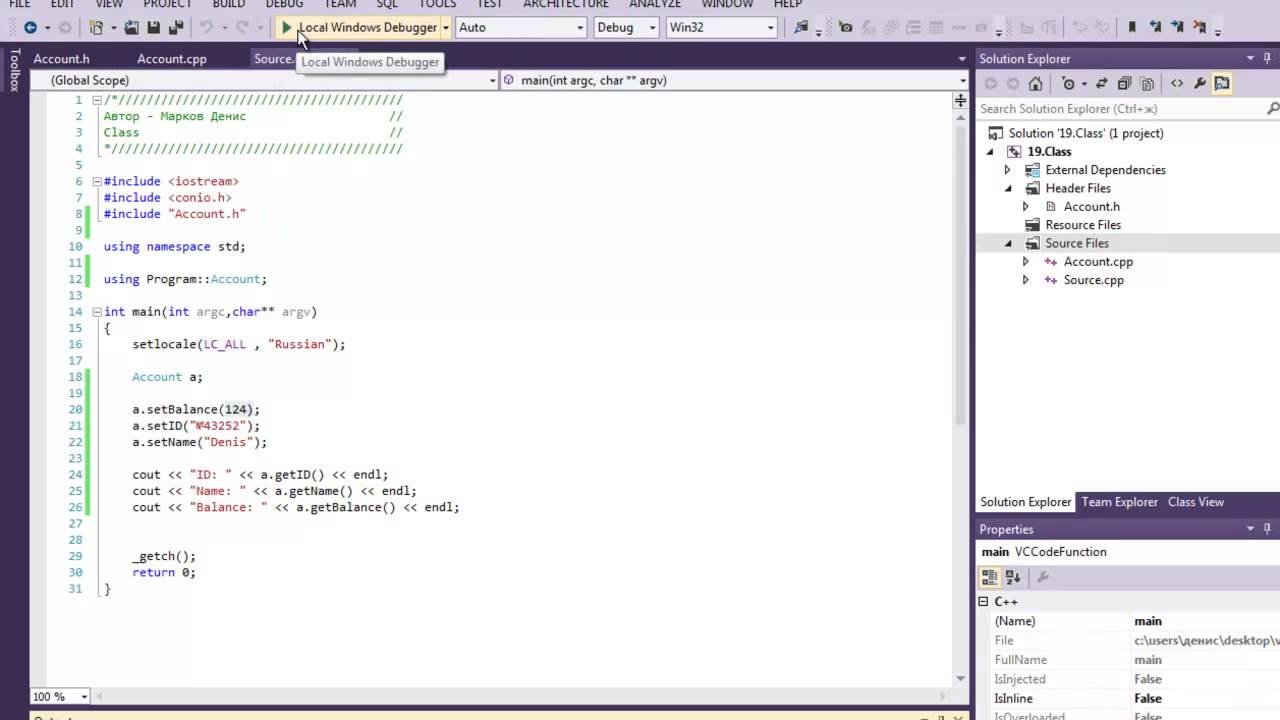Open Properties wrench icon in Solution Explorer
This screenshot has height=720, width=1280.
coord(1200,84)
